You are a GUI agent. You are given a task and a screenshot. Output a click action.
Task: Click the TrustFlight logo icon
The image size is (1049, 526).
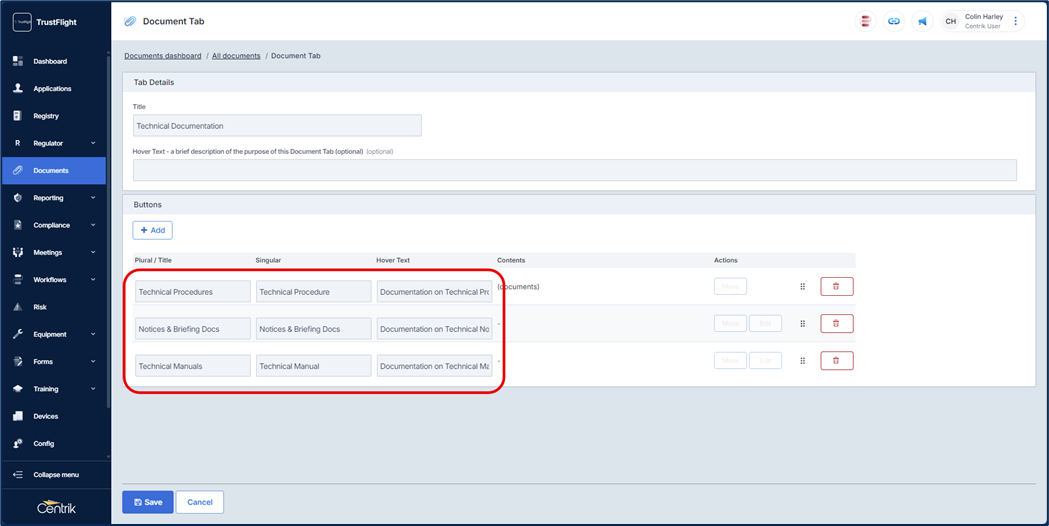tap(21, 22)
